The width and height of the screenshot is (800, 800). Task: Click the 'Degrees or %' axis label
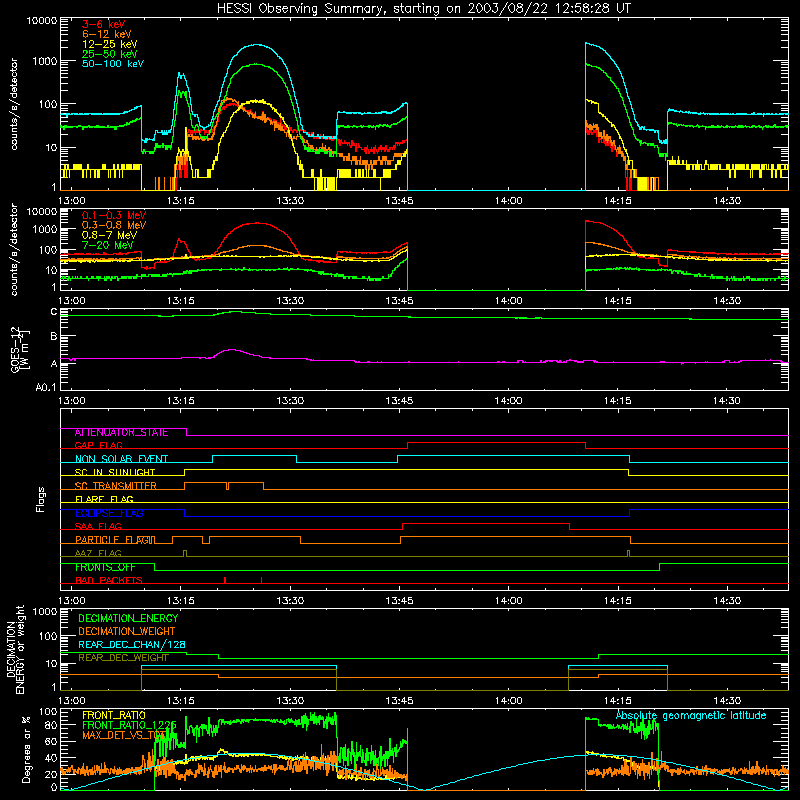27,749
